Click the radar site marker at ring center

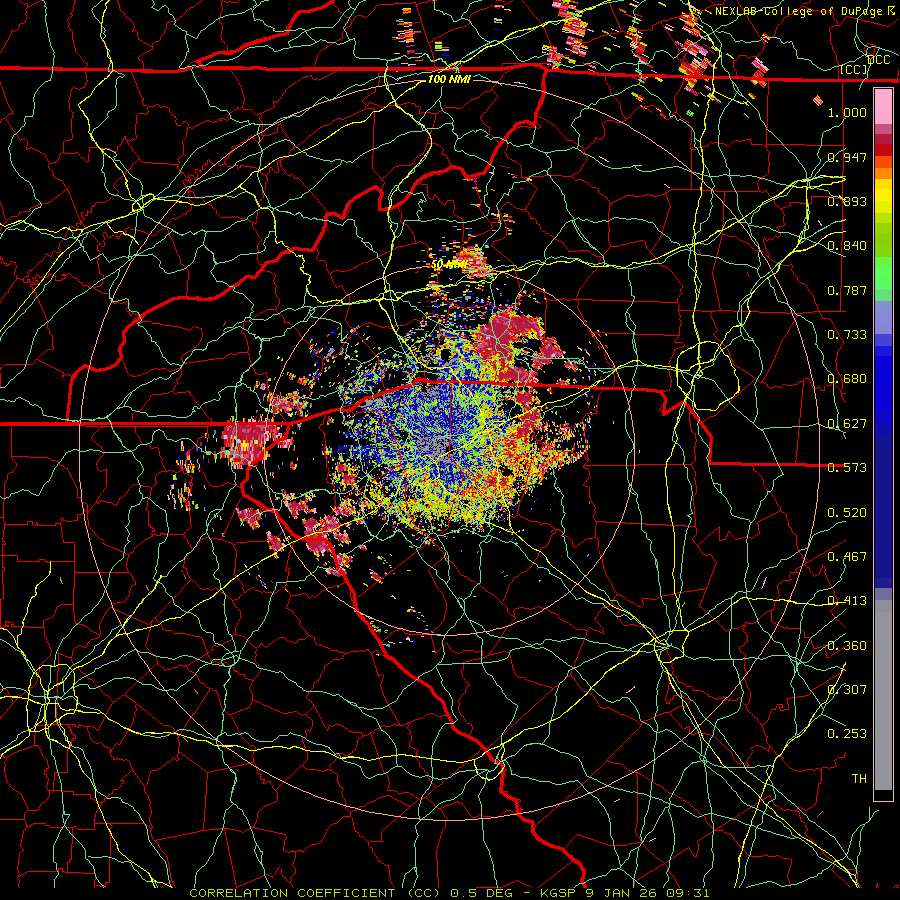tap(449, 450)
